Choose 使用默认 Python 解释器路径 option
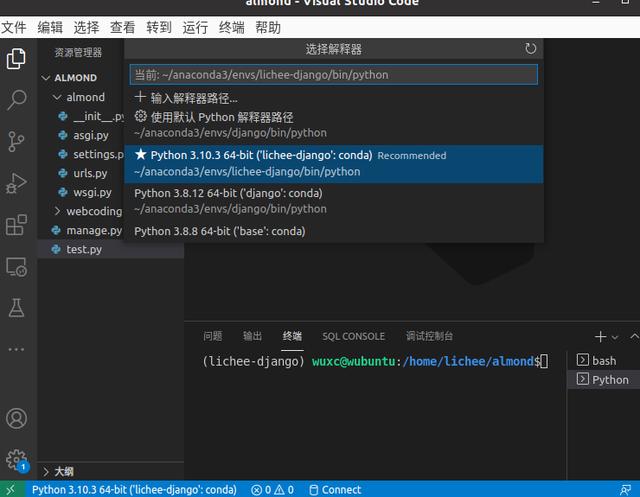The height and width of the screenshot is (497, 640). click(333, 125)
